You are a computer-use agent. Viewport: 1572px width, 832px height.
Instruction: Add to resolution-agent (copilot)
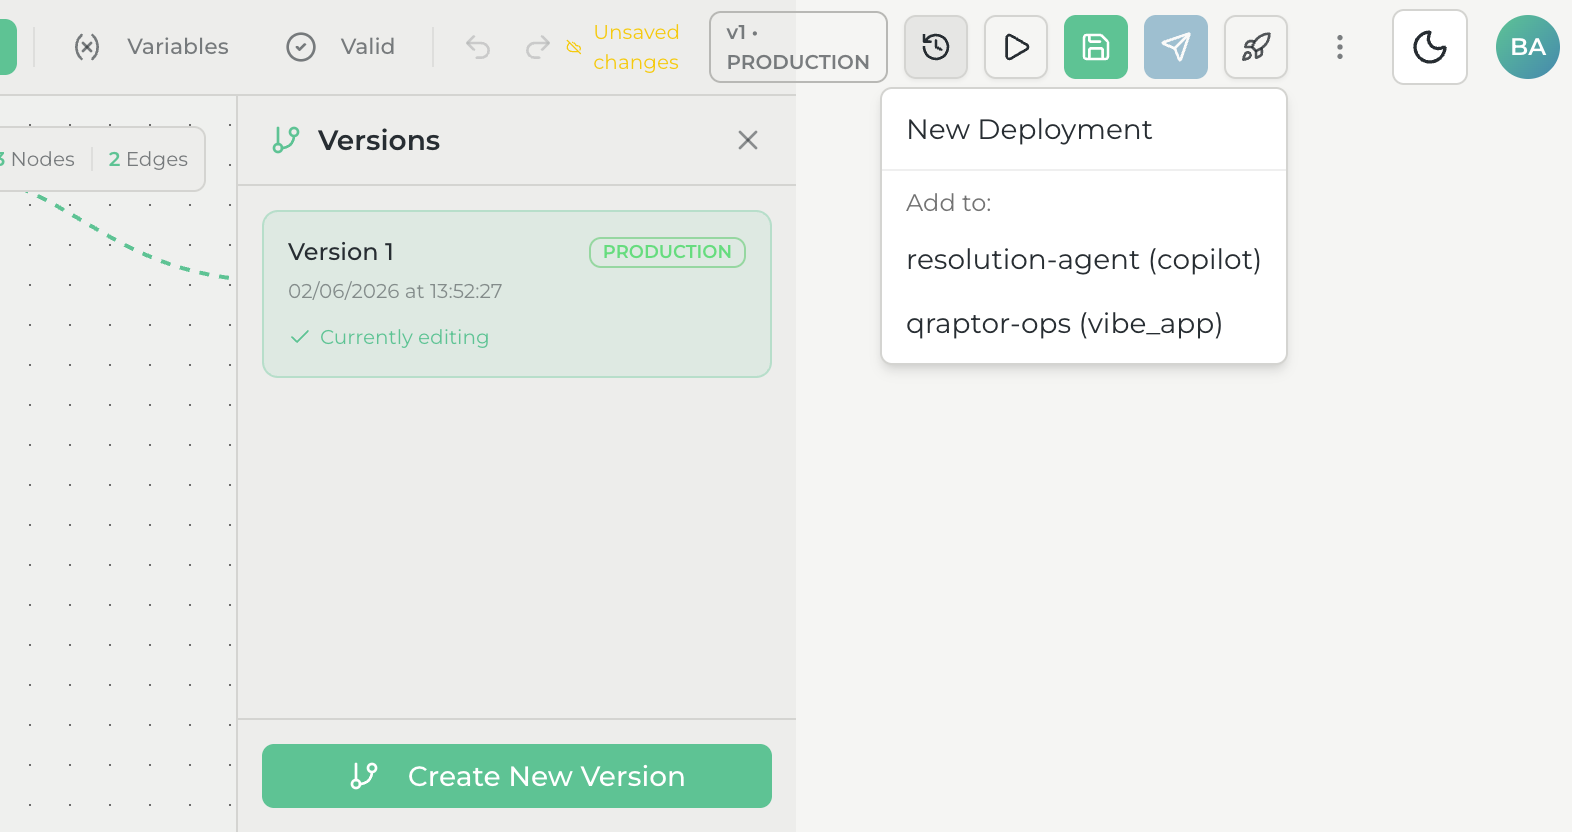pos(1084,260)
